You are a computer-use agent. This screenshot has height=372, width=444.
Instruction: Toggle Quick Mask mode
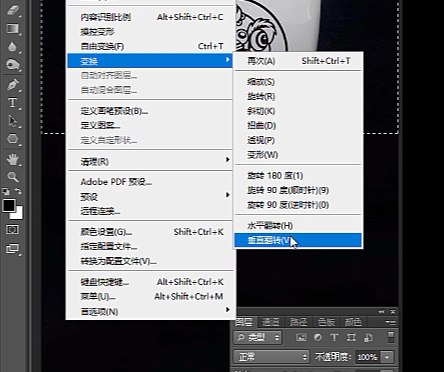[13, 229]
